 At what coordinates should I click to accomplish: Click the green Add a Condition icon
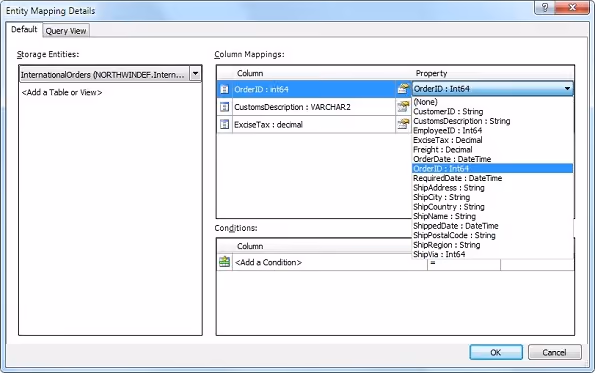pos(225,262)
